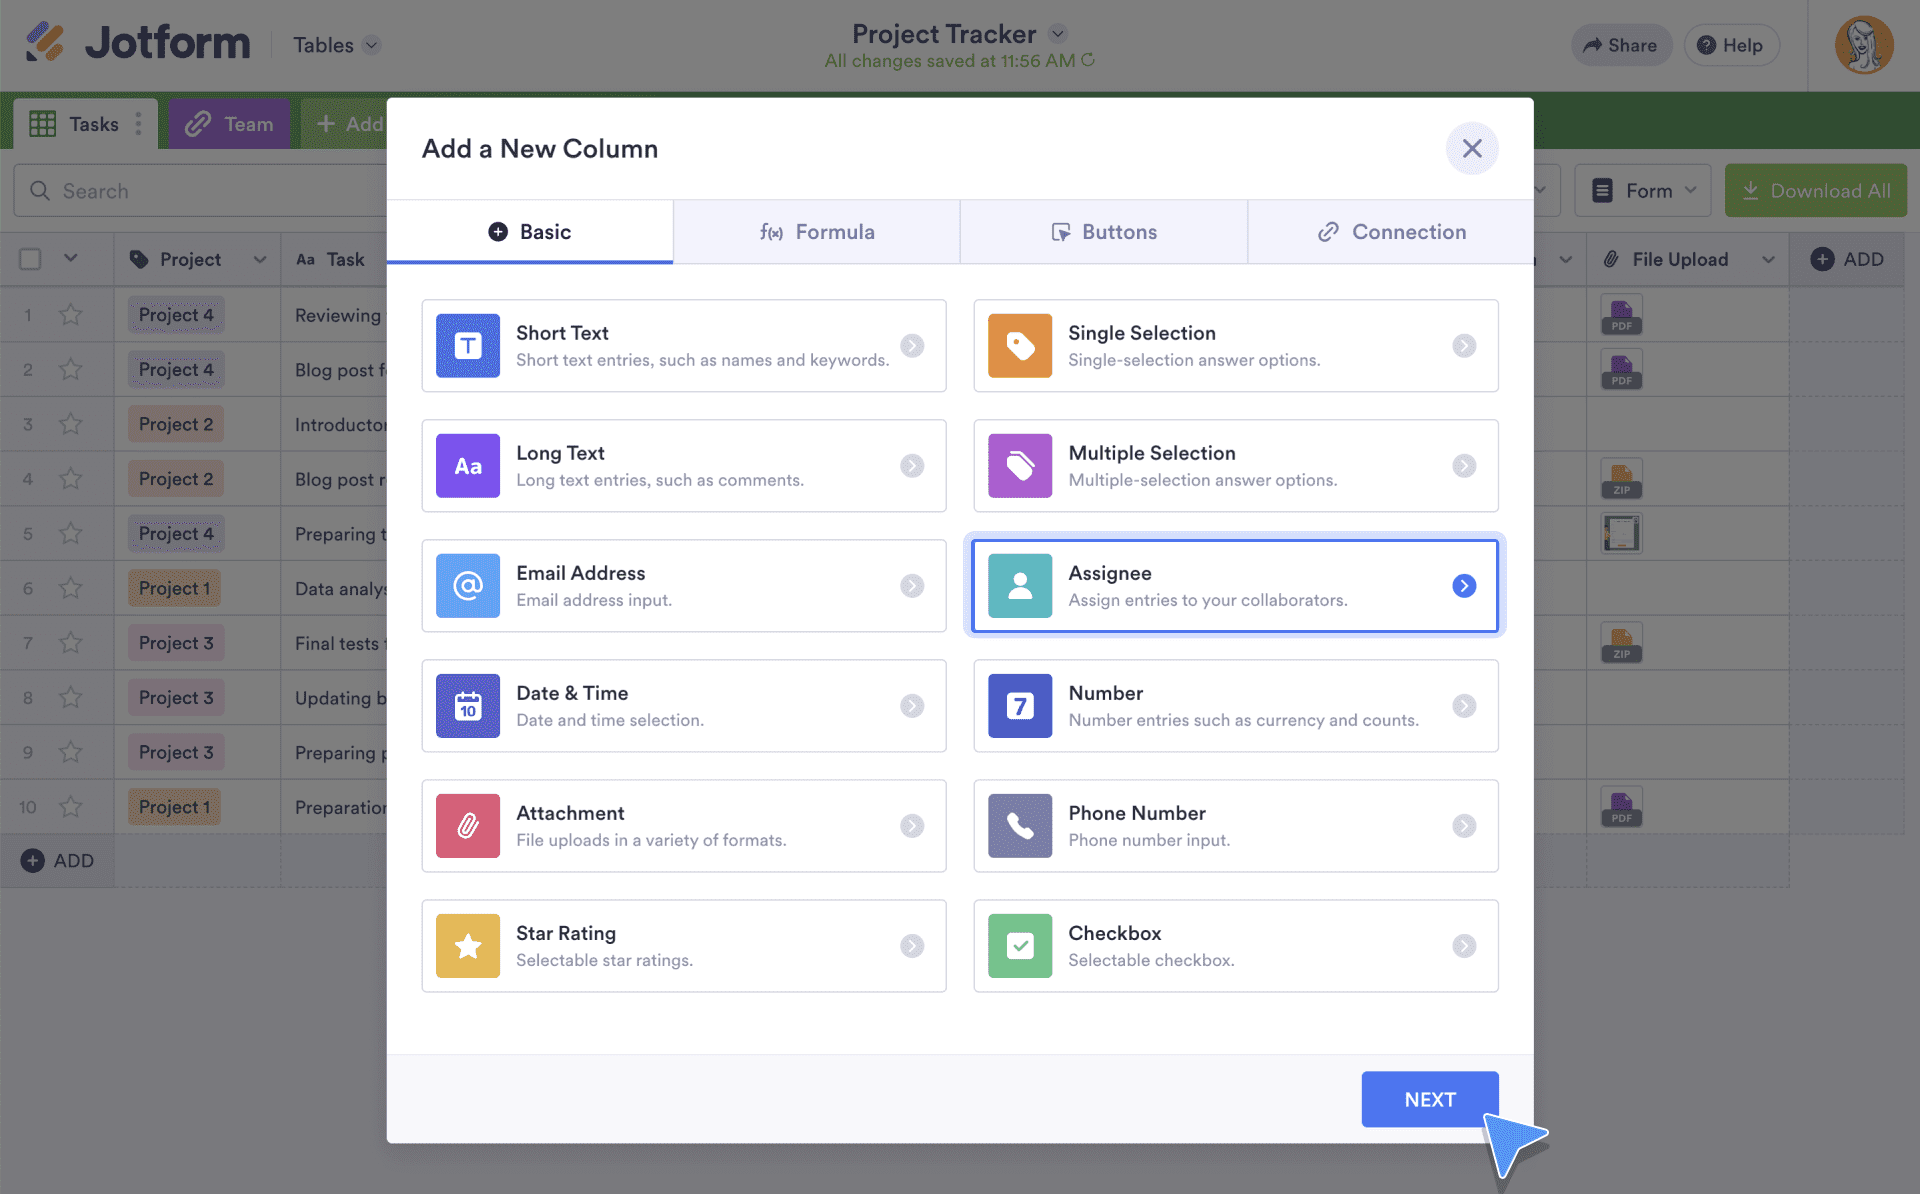
Task: Select the Phone Number column icon
Action: (1019, 825)
